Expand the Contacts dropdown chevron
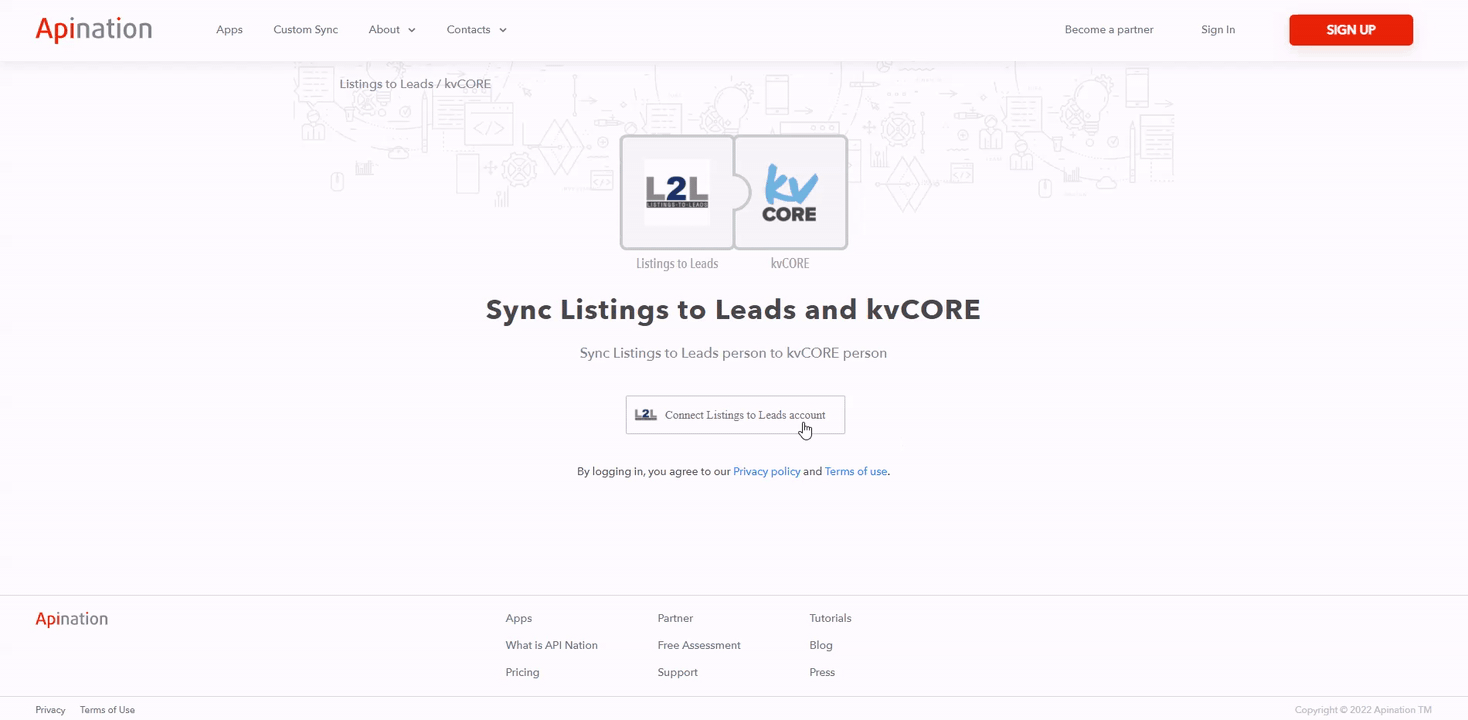This screenshot has width=1468, height=720. click(503, 30)
